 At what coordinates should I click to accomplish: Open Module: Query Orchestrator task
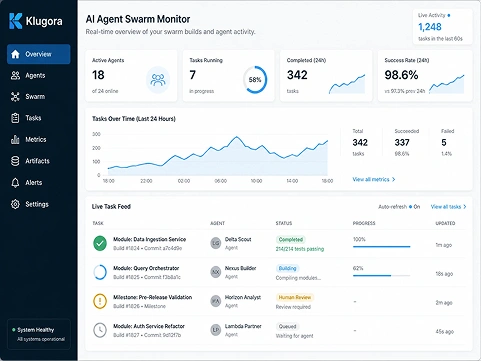(146, 268)
